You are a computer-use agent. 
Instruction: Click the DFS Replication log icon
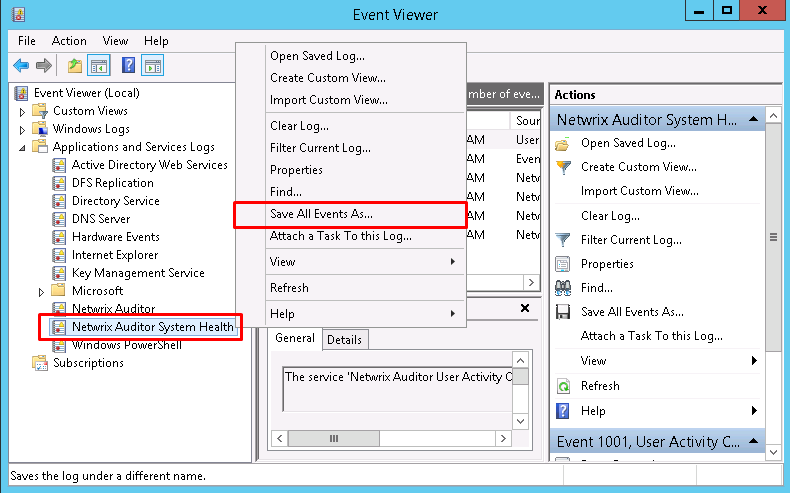click(59, 183)
